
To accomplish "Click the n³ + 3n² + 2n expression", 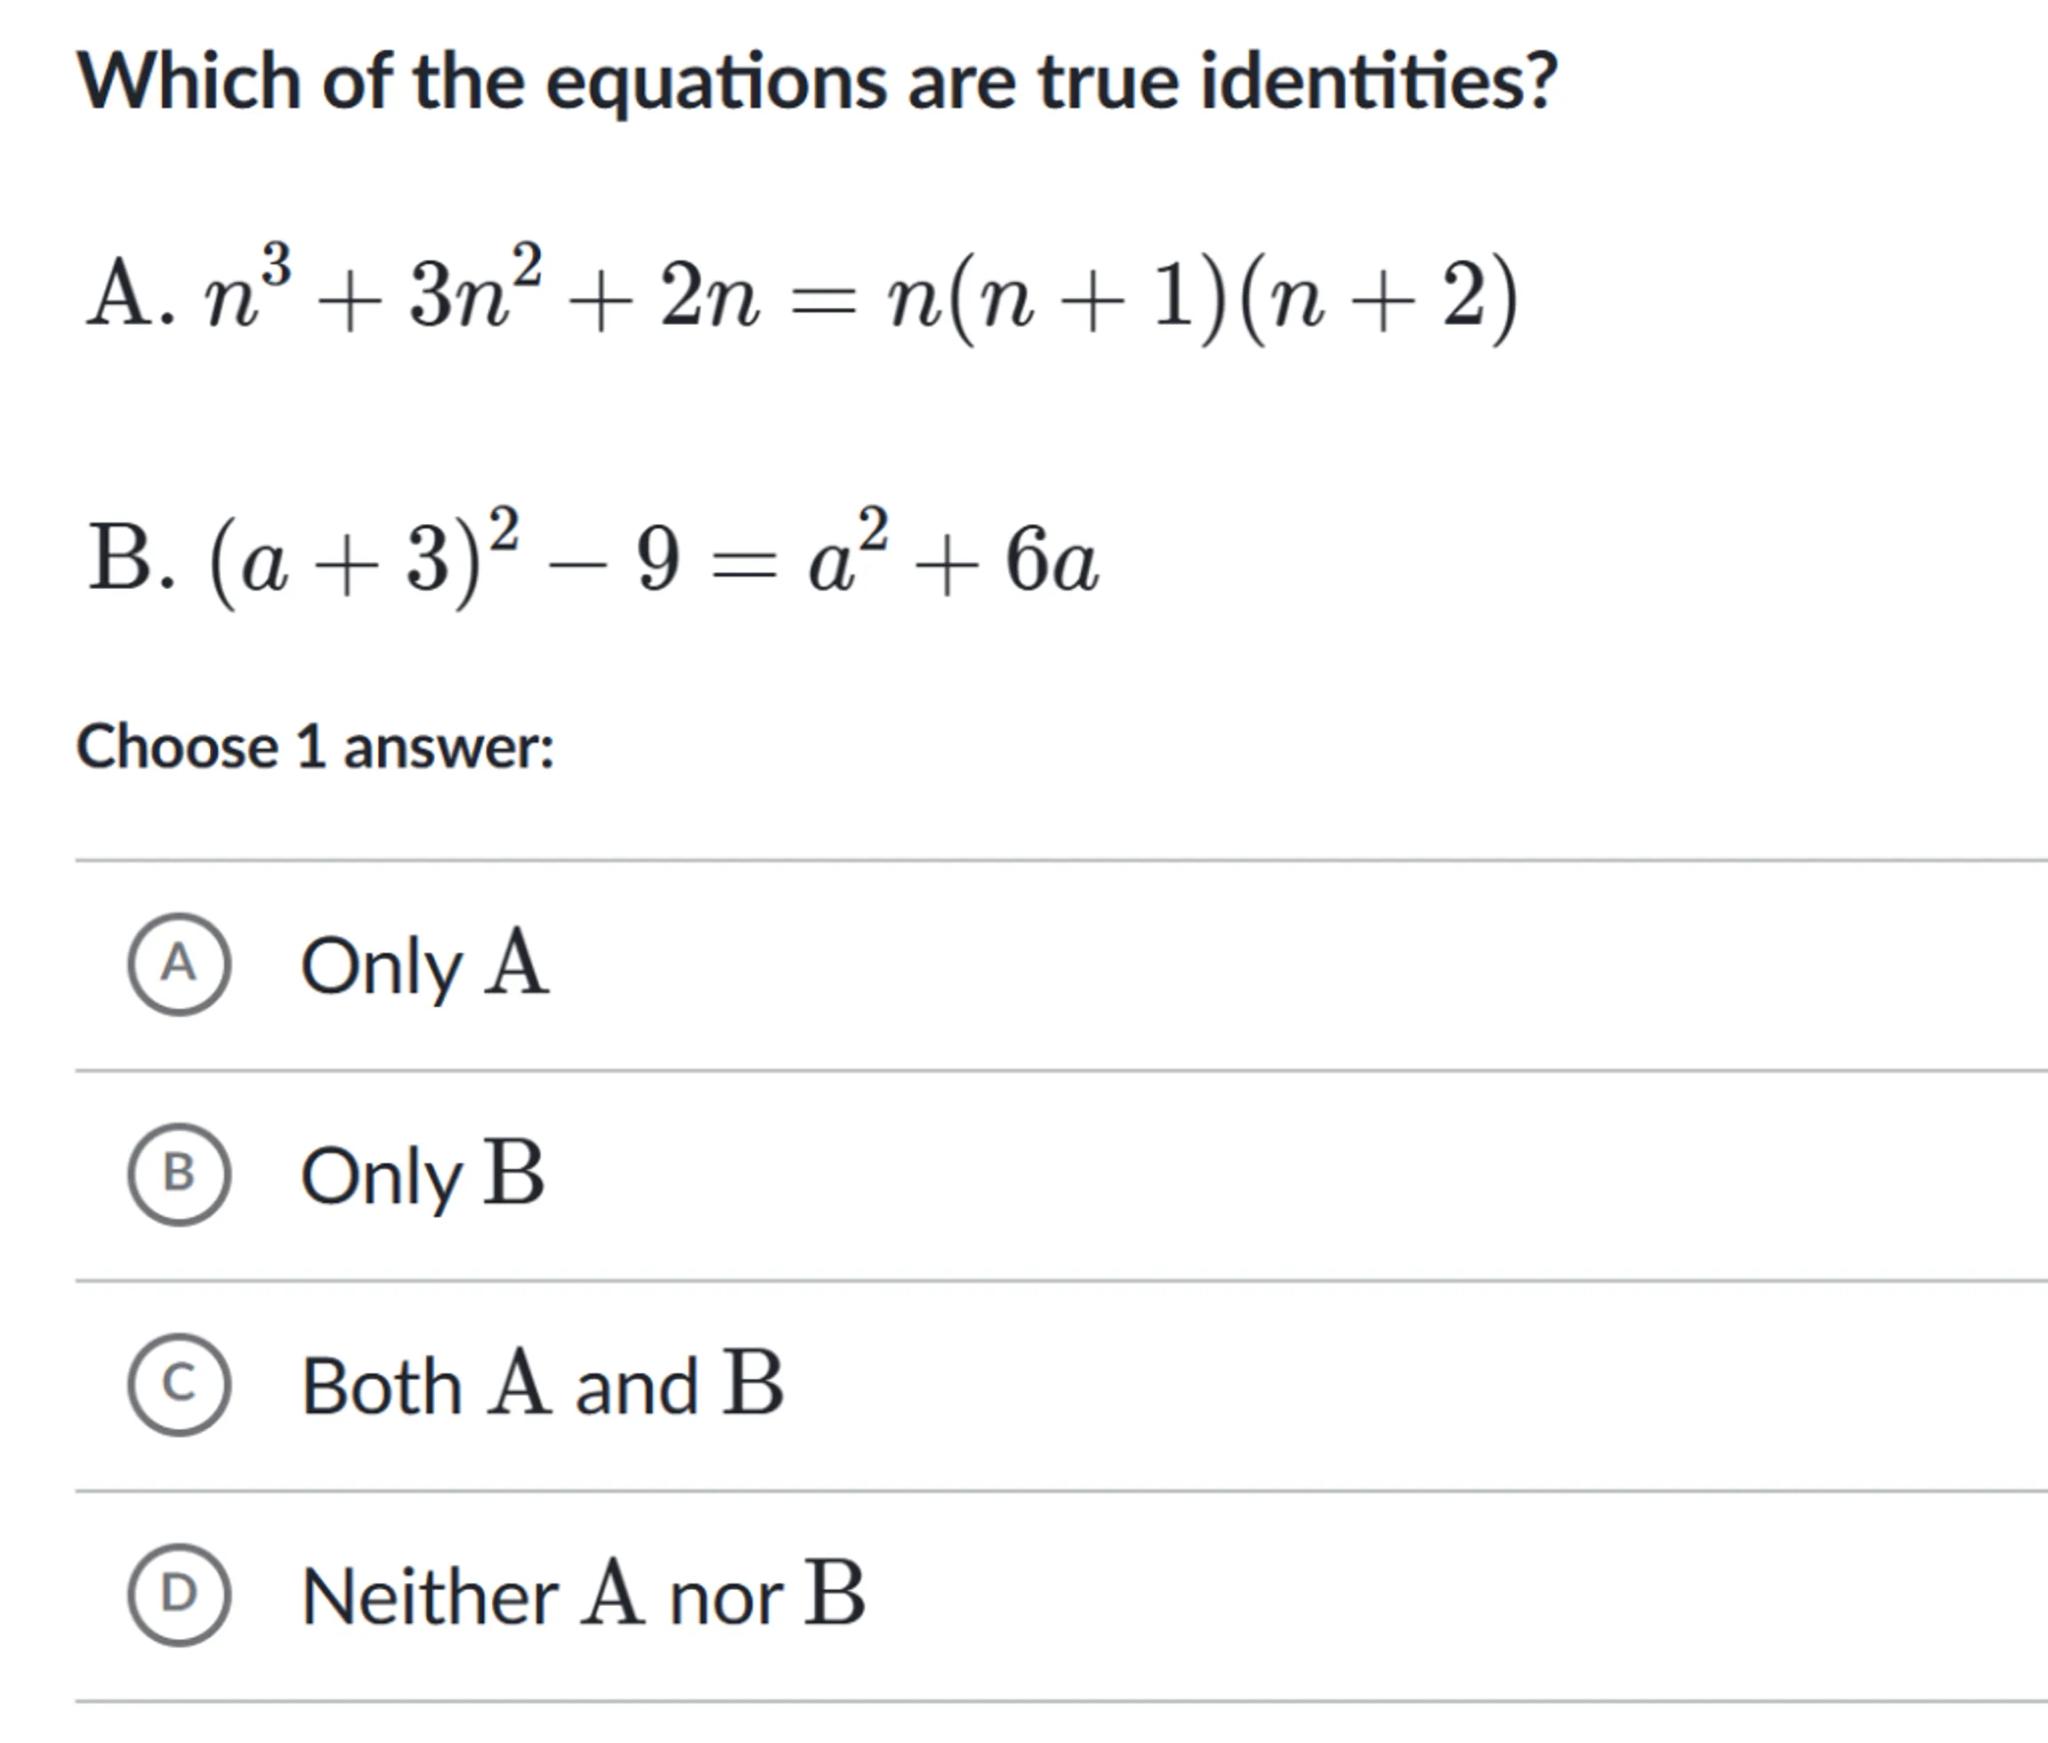I will point(482,290).
